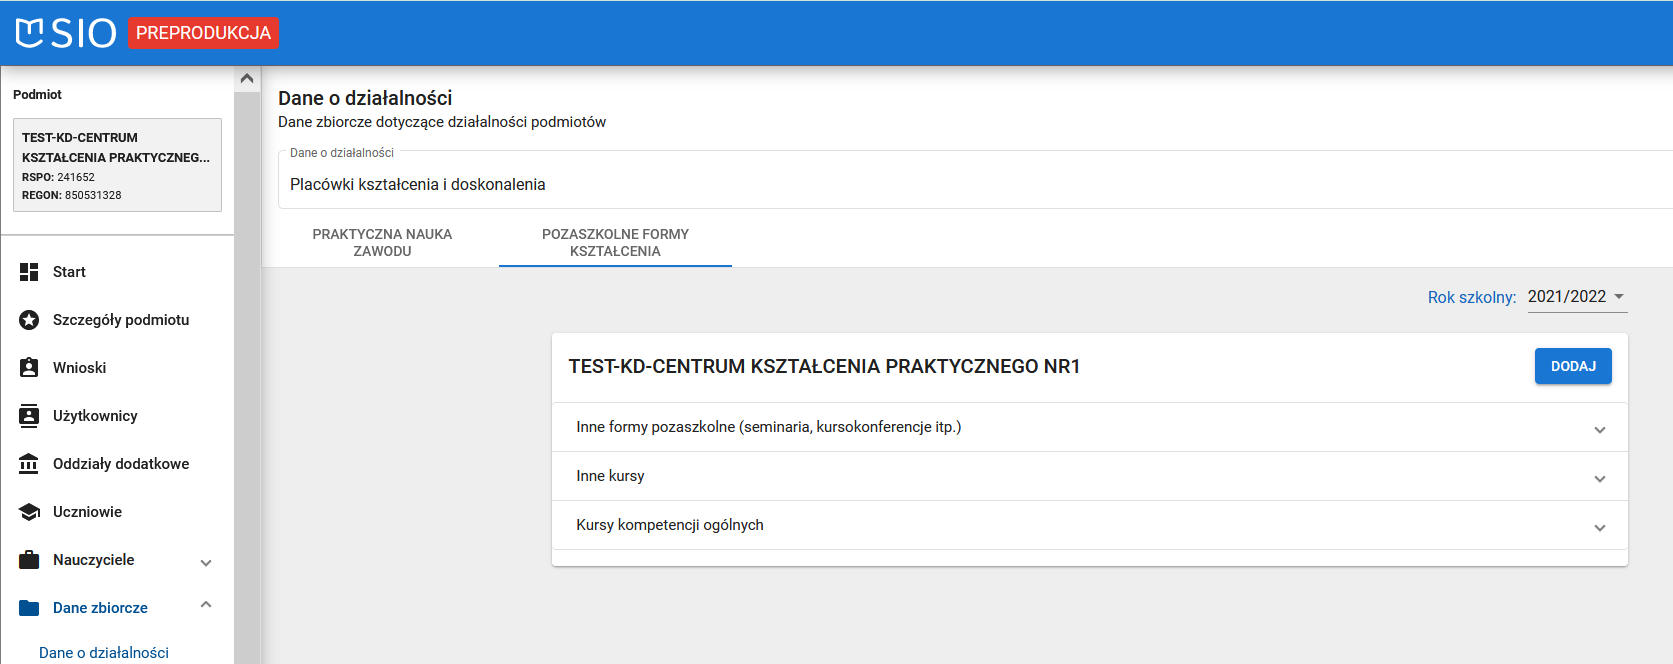
Task: Click the Użytkownicy contacts icon
Action: pyautogui.click(x=29, y=416)
